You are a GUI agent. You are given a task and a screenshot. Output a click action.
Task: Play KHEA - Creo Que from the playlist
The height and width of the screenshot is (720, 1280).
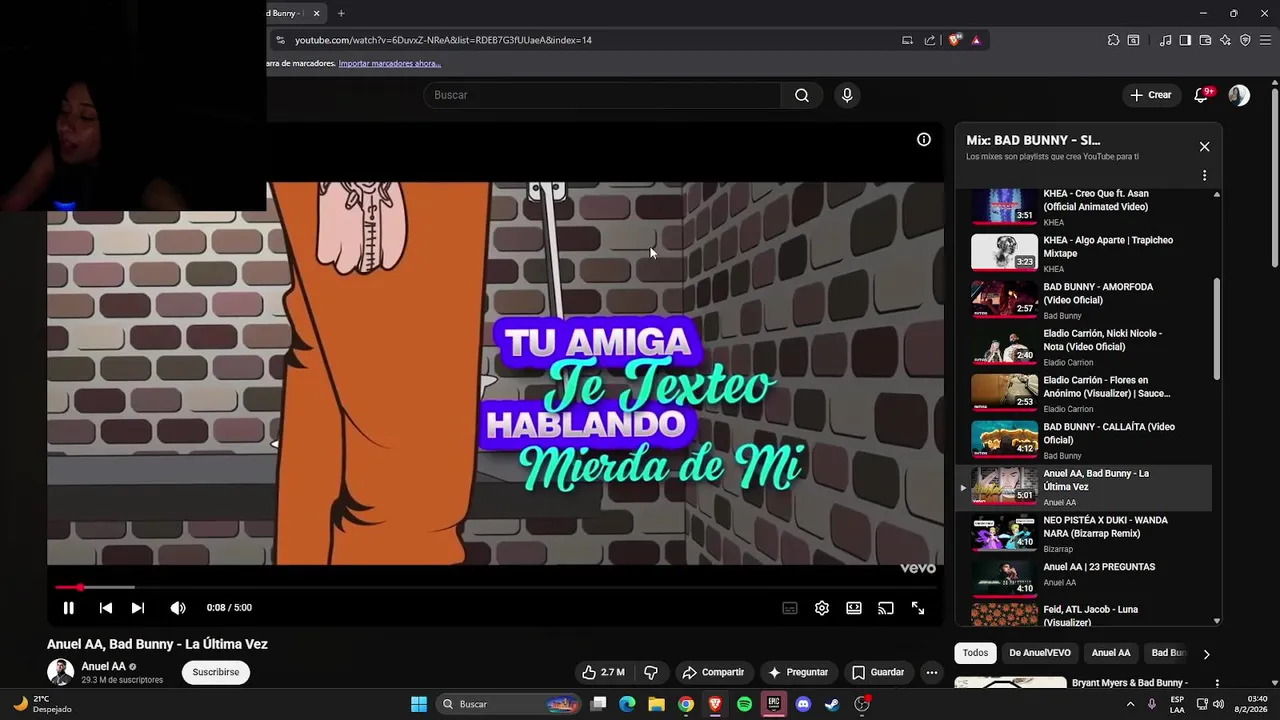pos(1084,207)
